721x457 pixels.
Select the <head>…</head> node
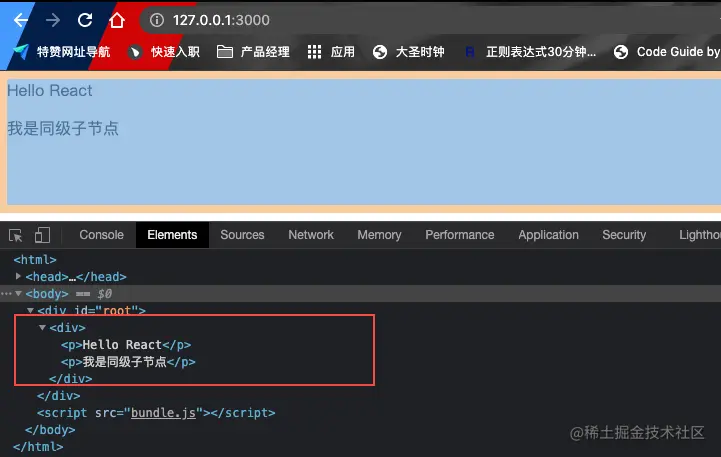tap(76, 277)
